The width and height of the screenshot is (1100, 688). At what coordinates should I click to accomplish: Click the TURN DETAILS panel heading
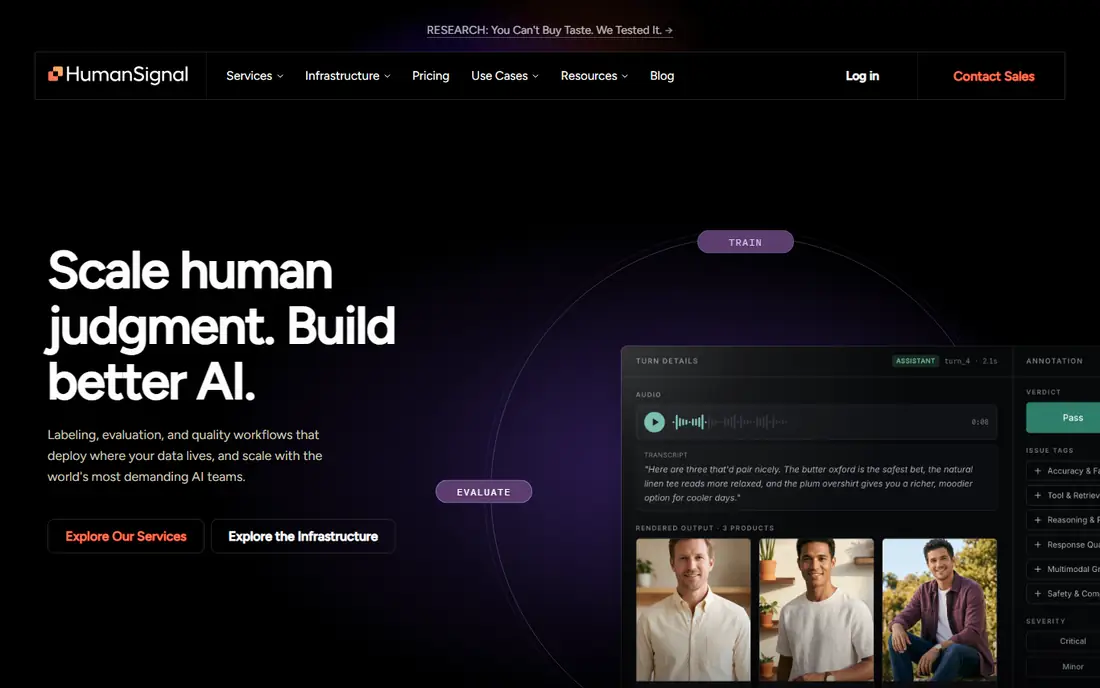pyautogui.click(x=666, y=361)
